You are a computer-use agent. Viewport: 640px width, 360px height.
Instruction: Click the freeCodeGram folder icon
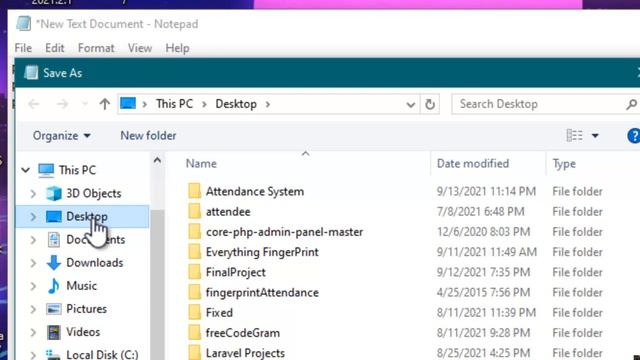point(195,332)
